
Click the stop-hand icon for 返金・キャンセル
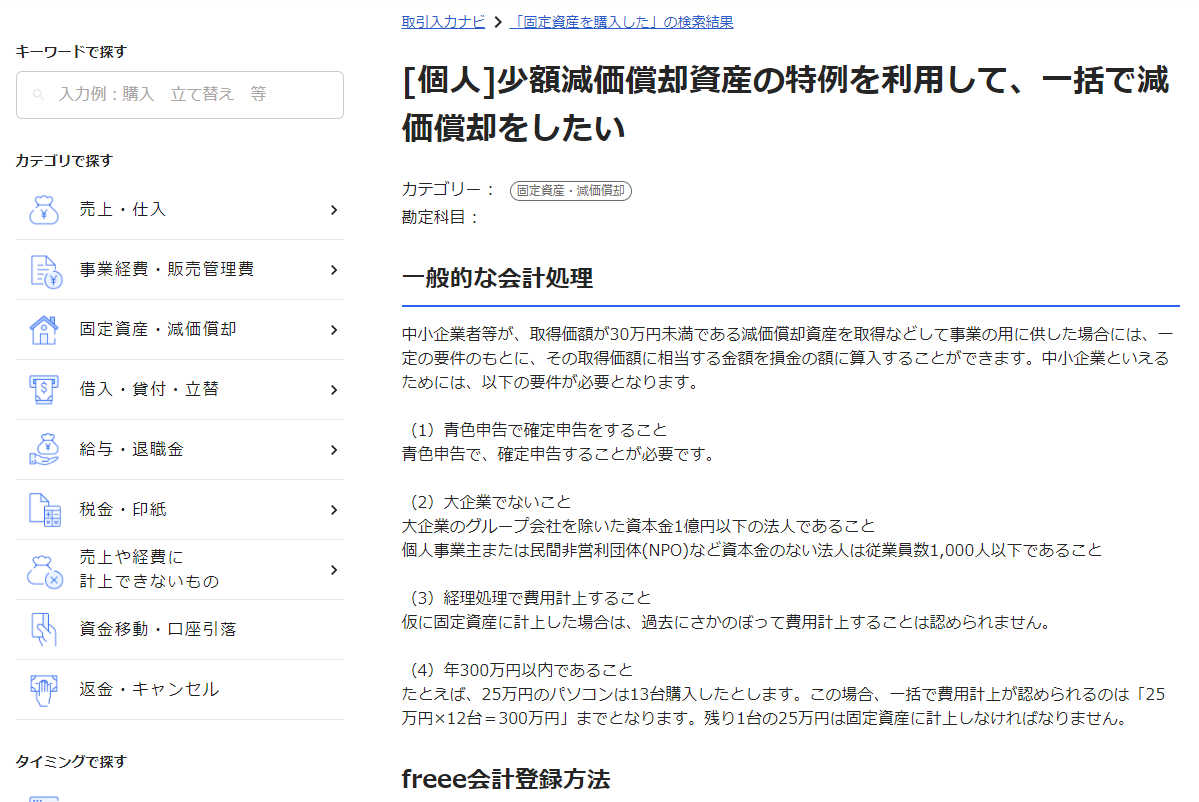click(44, 690)
